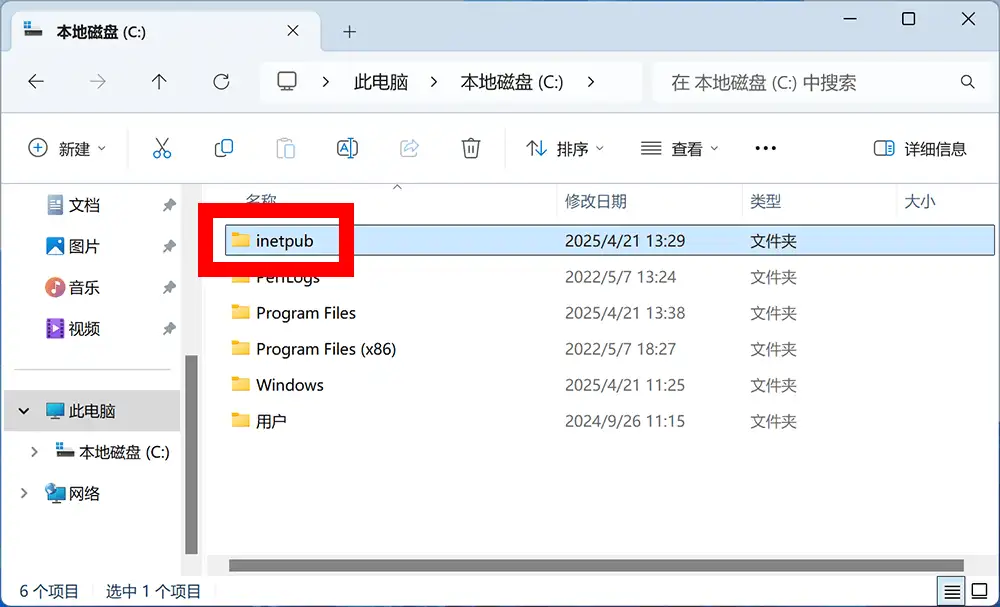Sort by the 修改日期 column header
Viewport: 1000px width, 607px height.
pos(596,201)
